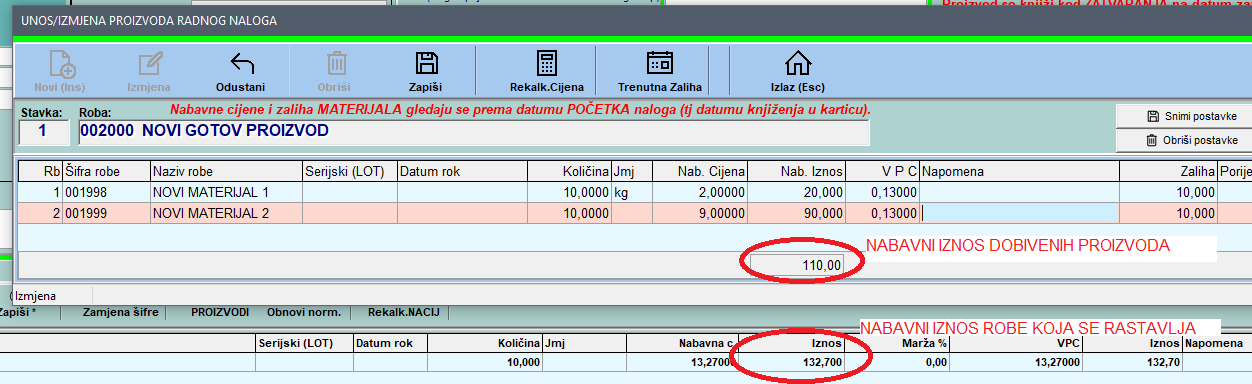The image size is (1252, 384).
Task: Click amount cell 90,000
Action: pyautogui.click(x=796, y=213)
